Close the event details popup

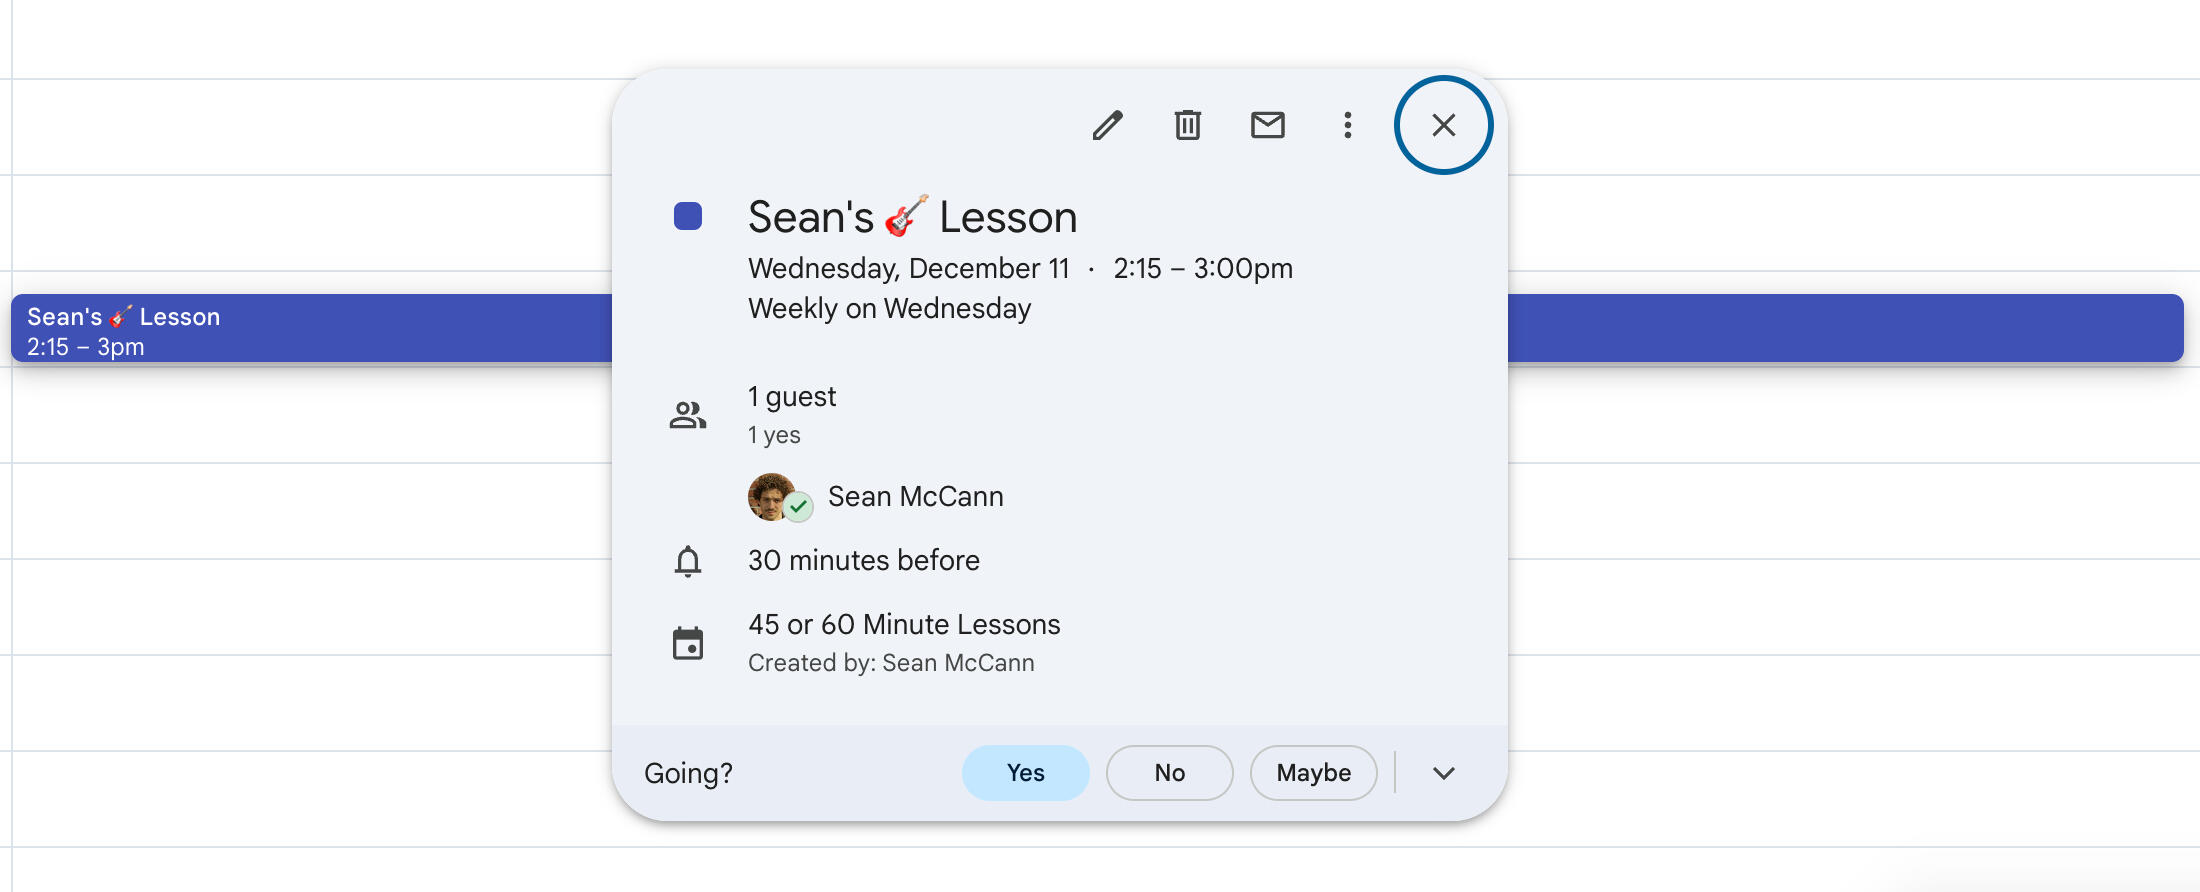coord(1443,125)
